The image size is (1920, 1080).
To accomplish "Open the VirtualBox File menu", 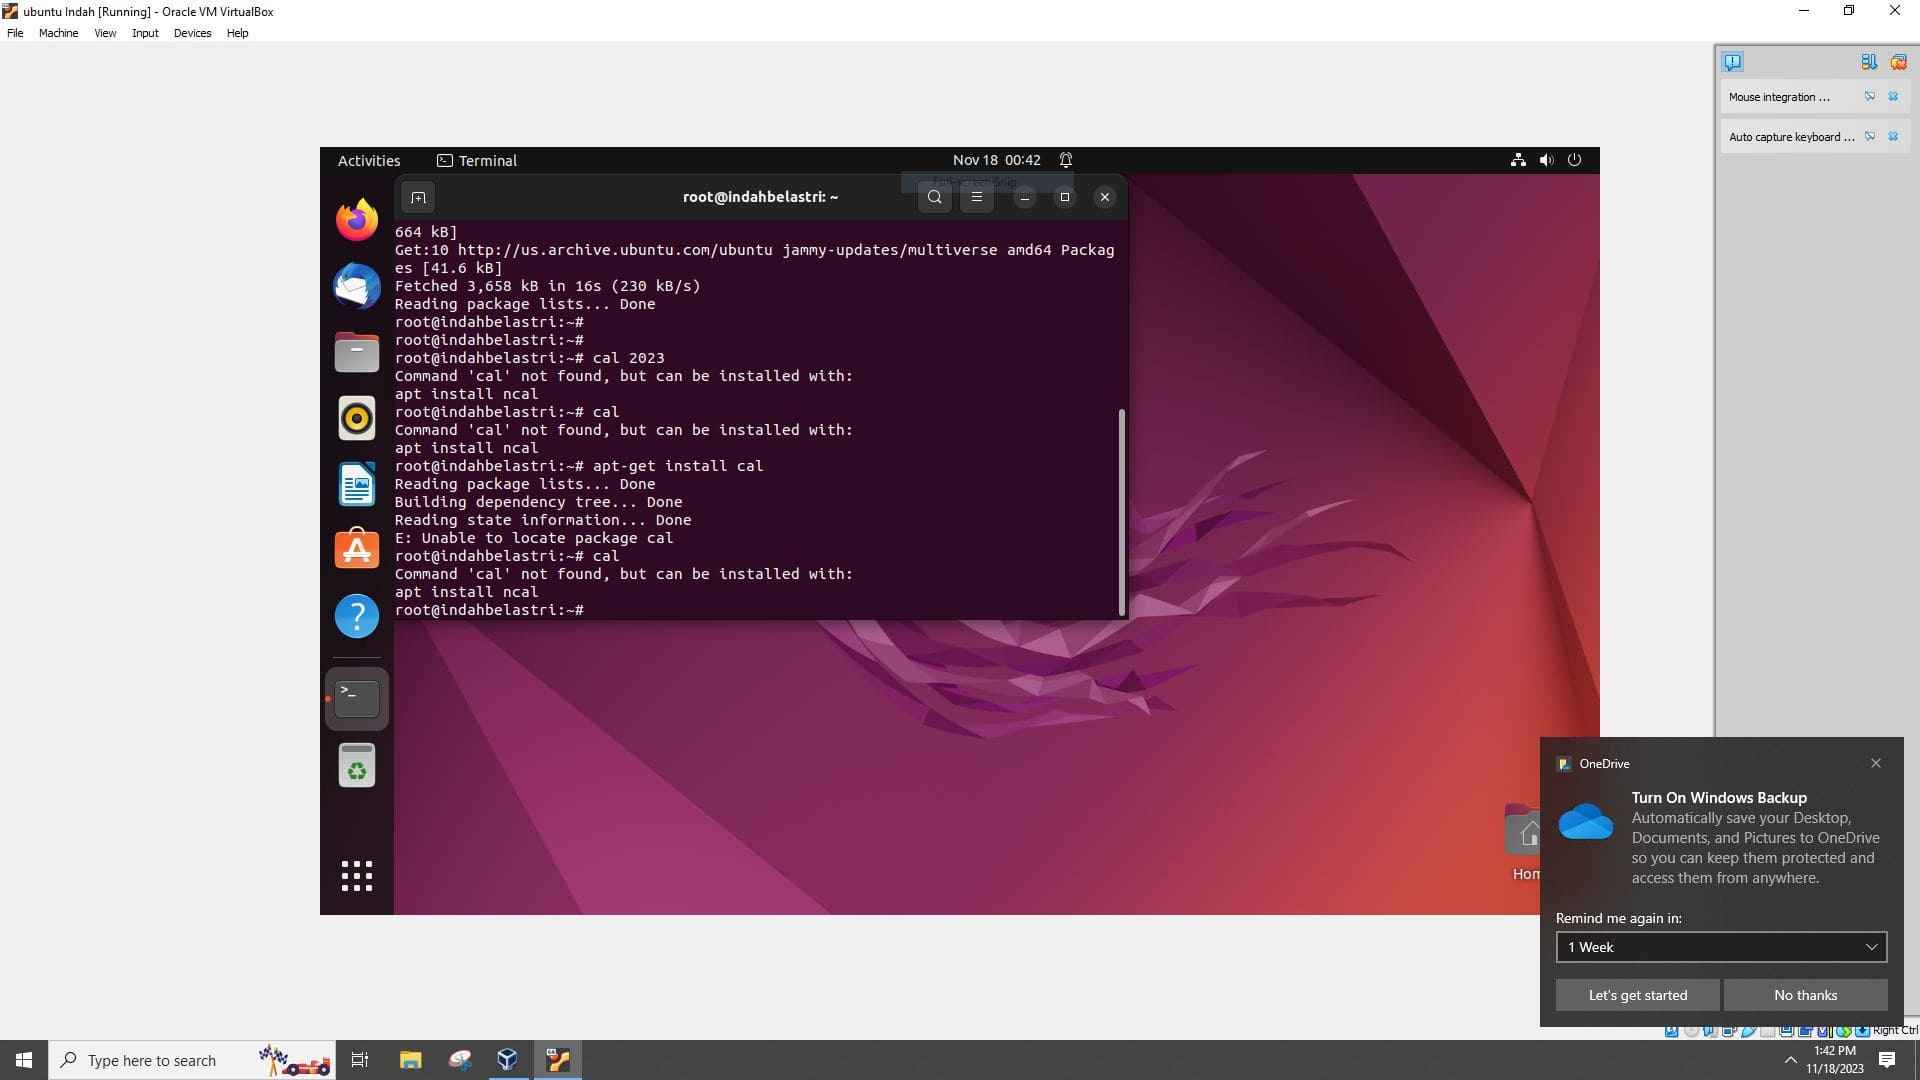I will click(15, 33).
